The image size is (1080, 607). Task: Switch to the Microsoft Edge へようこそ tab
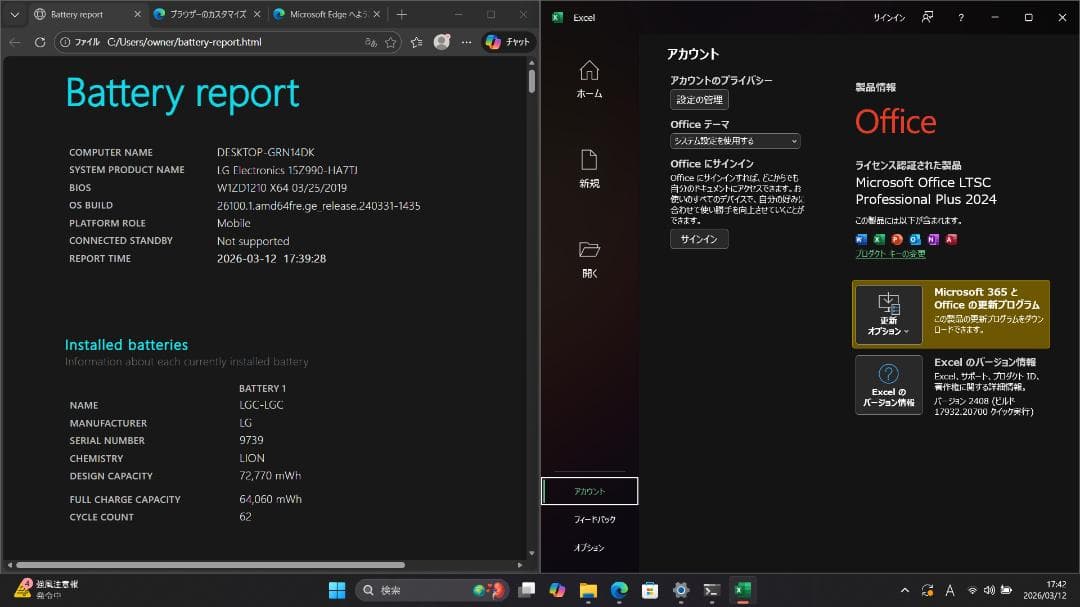click(326, 14)
